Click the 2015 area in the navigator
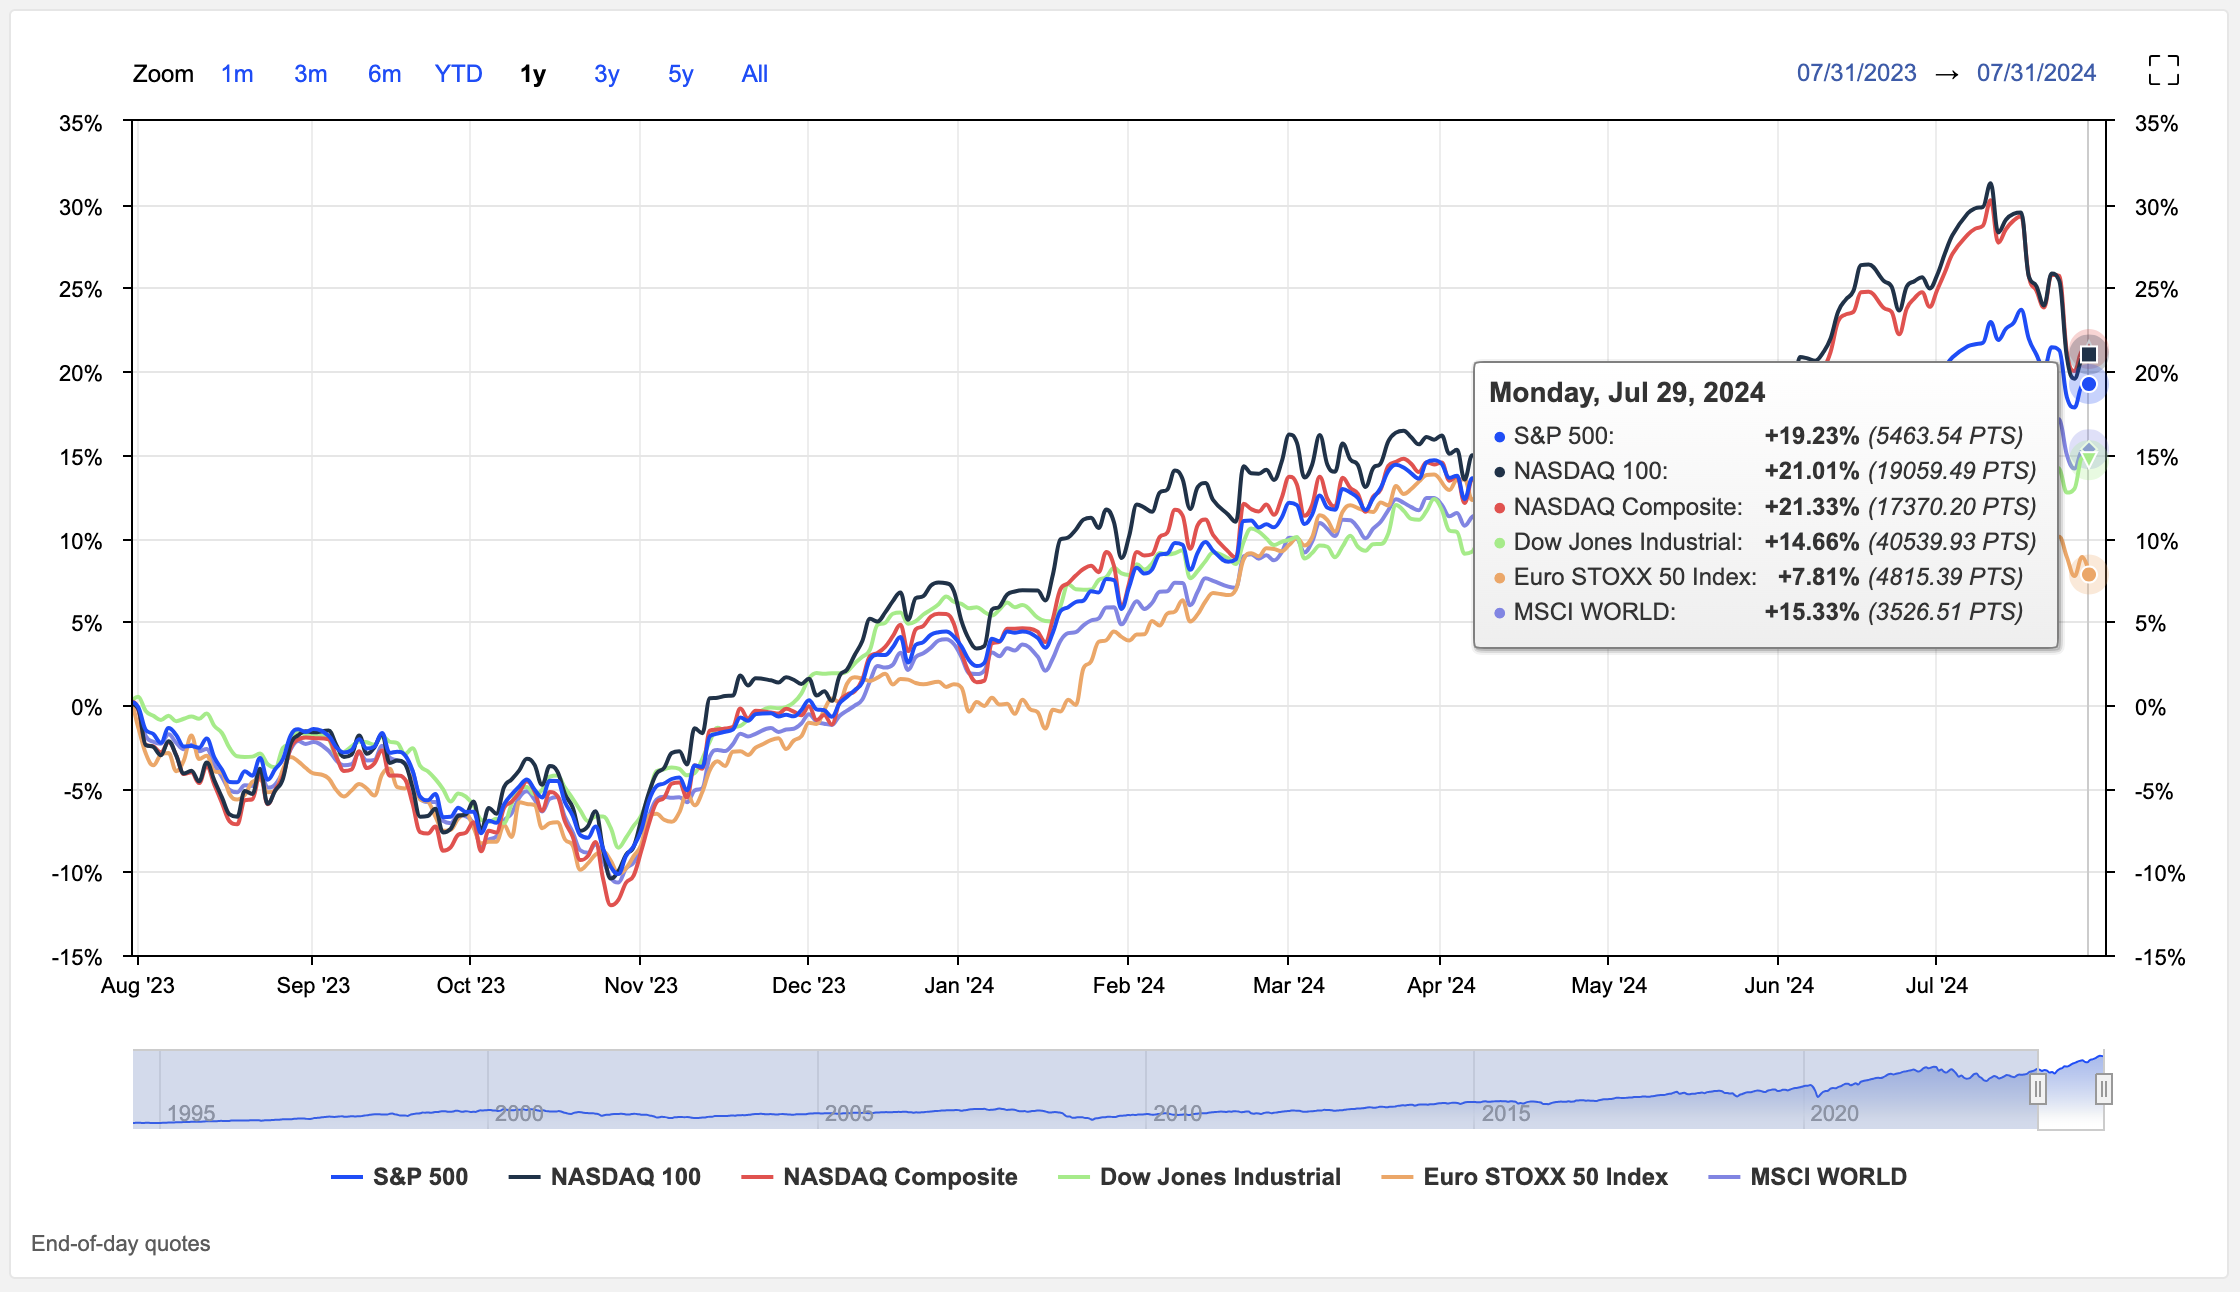This screenshot has height=1292, width=2240. (1506, 1113)
